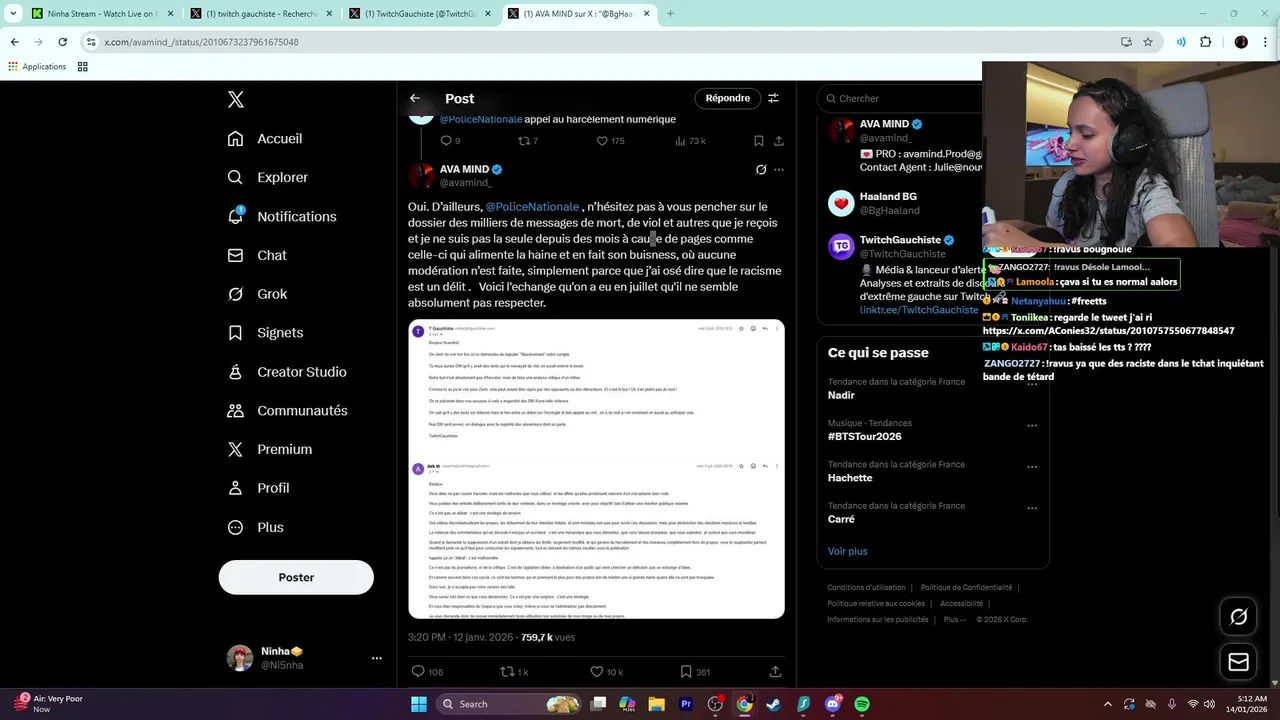Click the reply icon with 106 replies
This screenshot has width=1280, height=720.
[x=418, y=672]
